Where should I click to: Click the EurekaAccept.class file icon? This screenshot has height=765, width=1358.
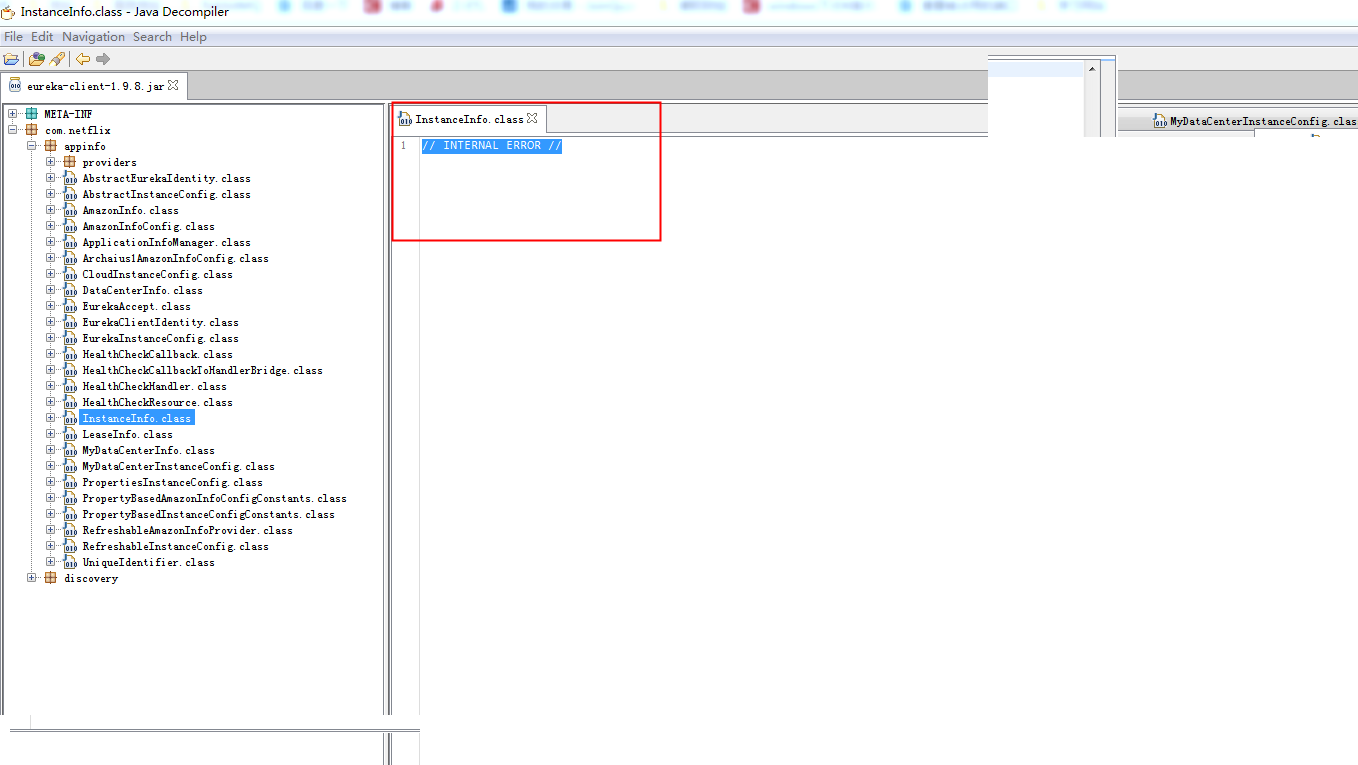tap(70, 306)
